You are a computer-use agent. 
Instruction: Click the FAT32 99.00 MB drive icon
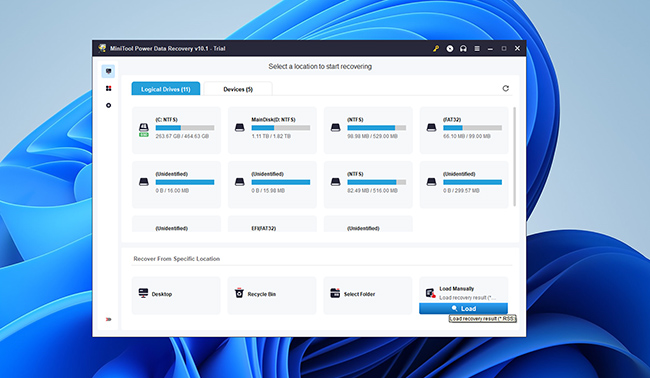pyautogui.click(x=431, y=128)
